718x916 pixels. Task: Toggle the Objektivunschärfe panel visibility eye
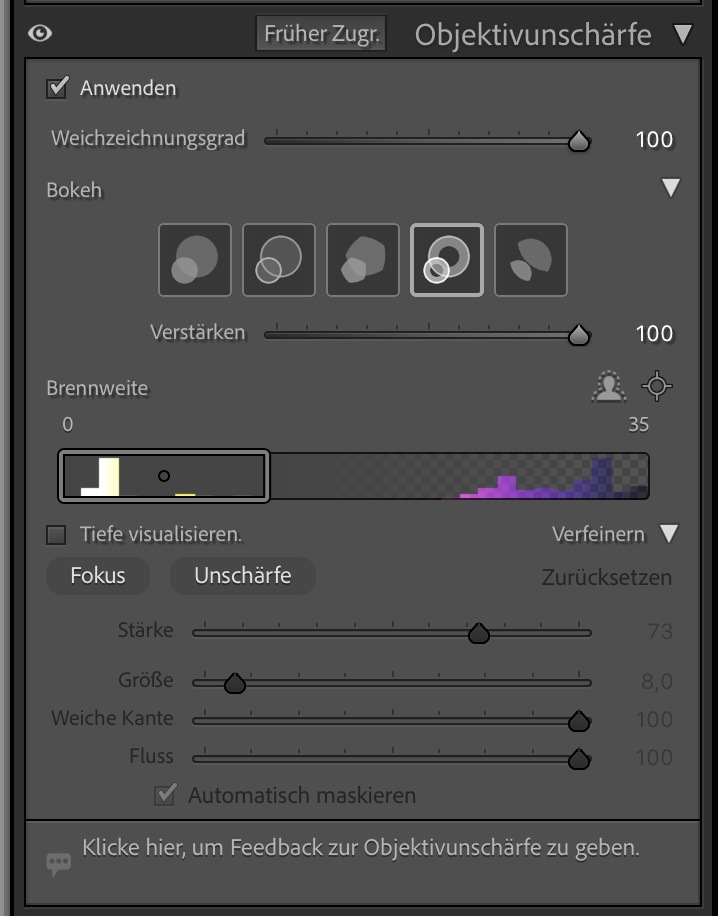pos(40,33)
